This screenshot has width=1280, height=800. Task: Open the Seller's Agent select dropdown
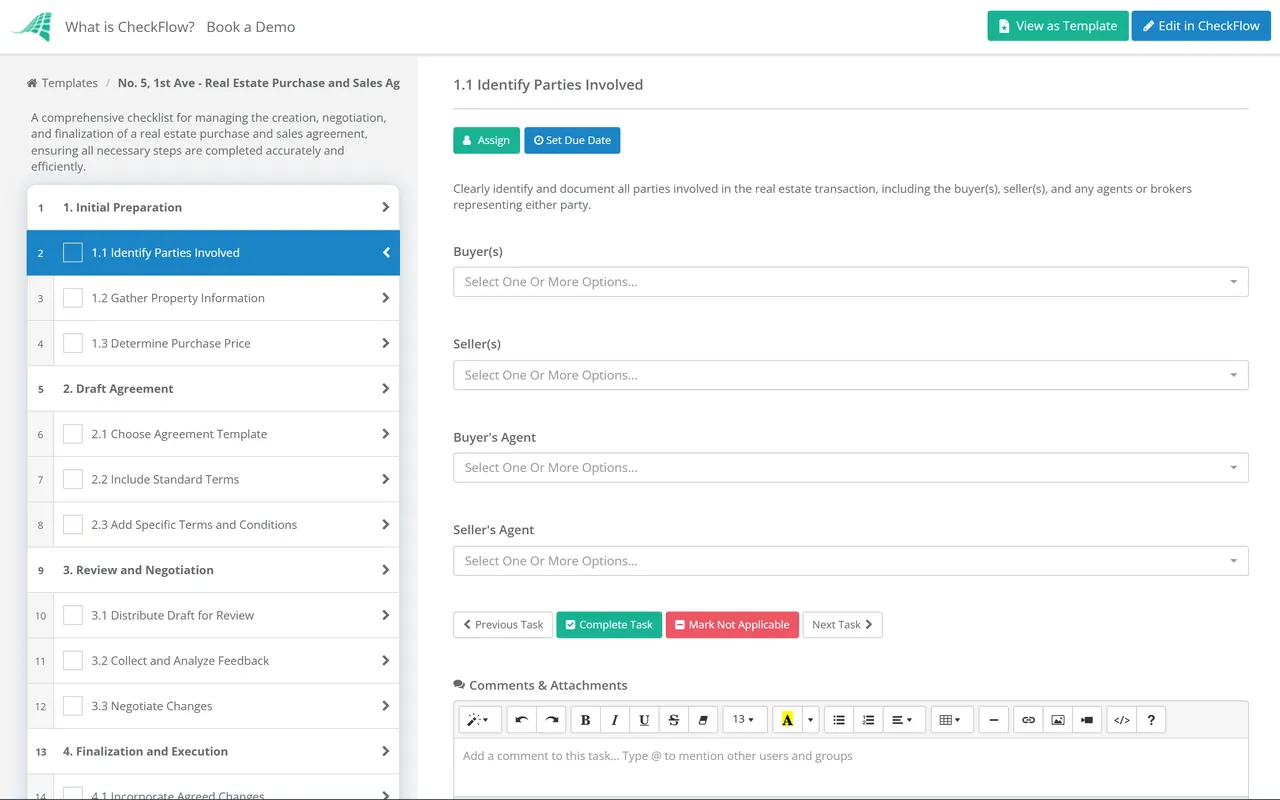pyautogui.click(x=851, y=561)
